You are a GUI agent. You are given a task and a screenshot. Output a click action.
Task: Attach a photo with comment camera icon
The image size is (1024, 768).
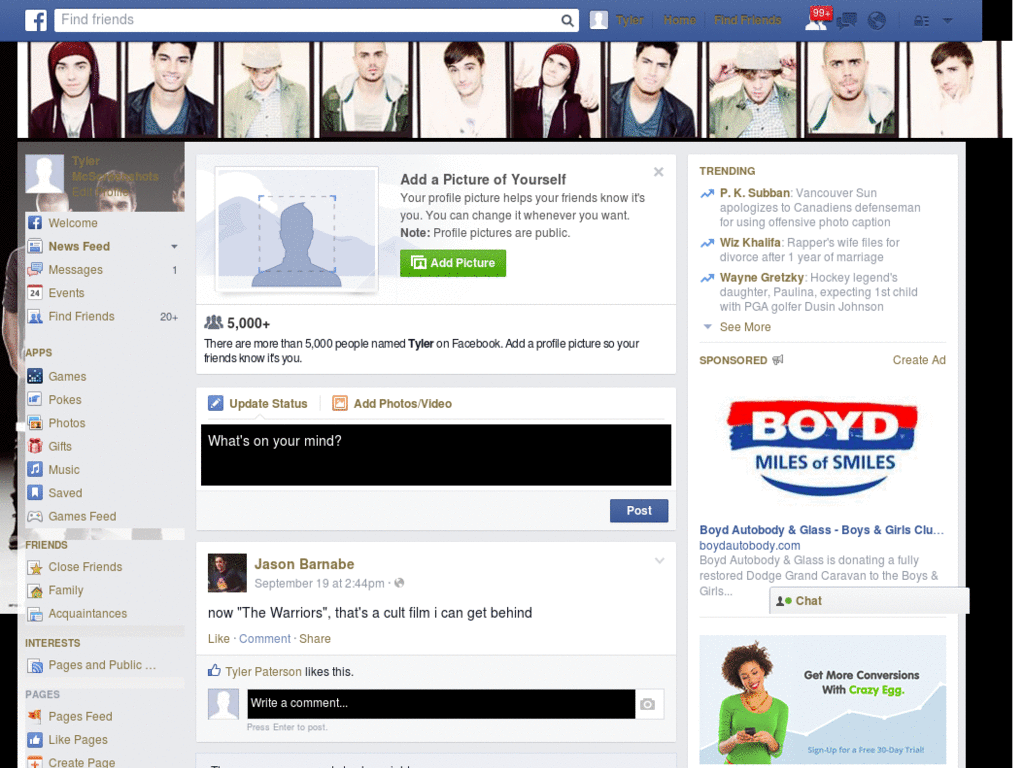point(648,704)
